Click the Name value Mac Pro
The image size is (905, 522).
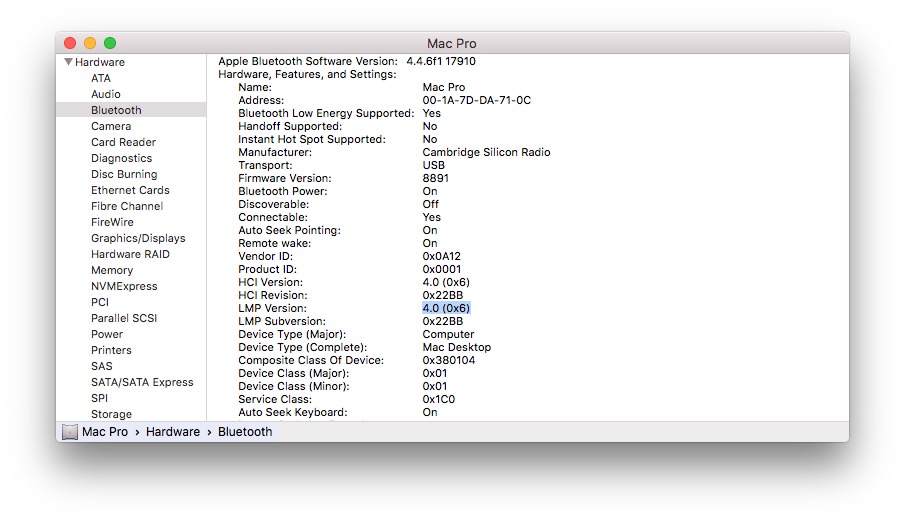point(443,87)
